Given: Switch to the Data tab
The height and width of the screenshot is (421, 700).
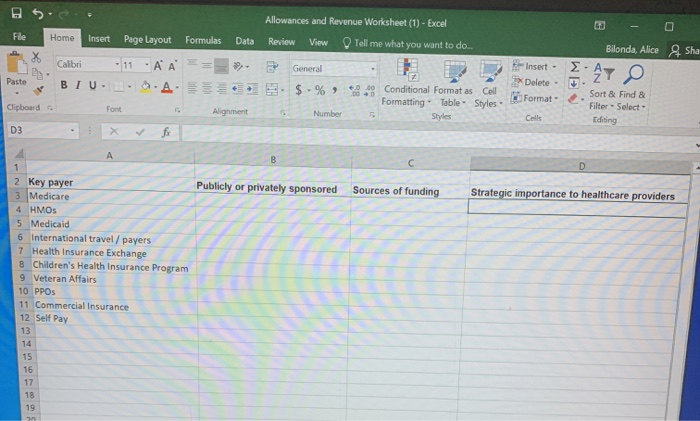Looking at the screenshot, I should click(245, 41).
